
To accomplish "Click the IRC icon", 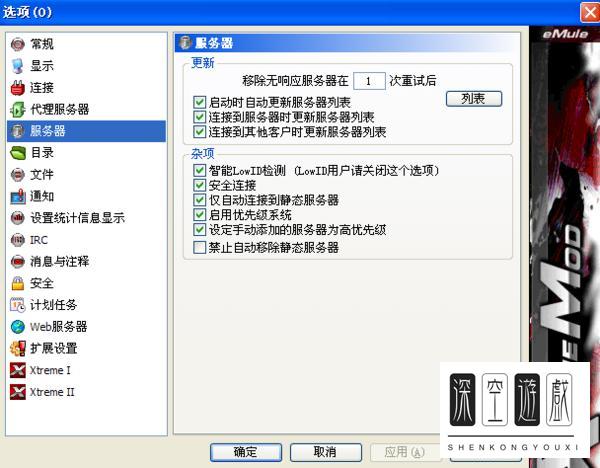I will pyautogui.click(x=18, y=240).
